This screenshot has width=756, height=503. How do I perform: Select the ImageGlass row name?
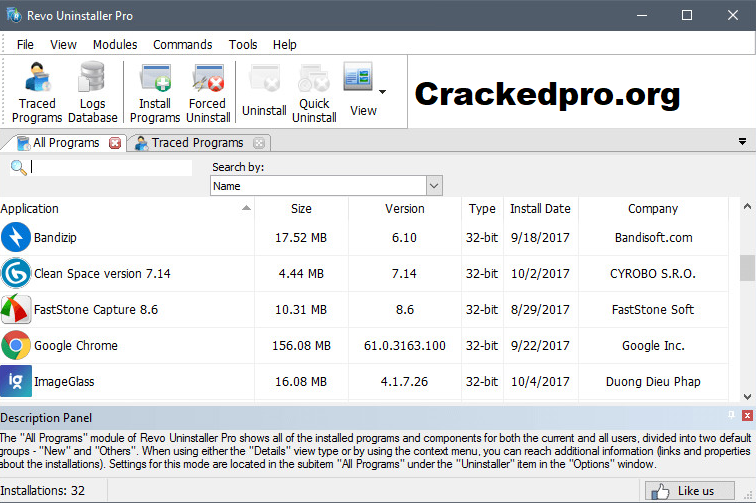click(64, 381)
